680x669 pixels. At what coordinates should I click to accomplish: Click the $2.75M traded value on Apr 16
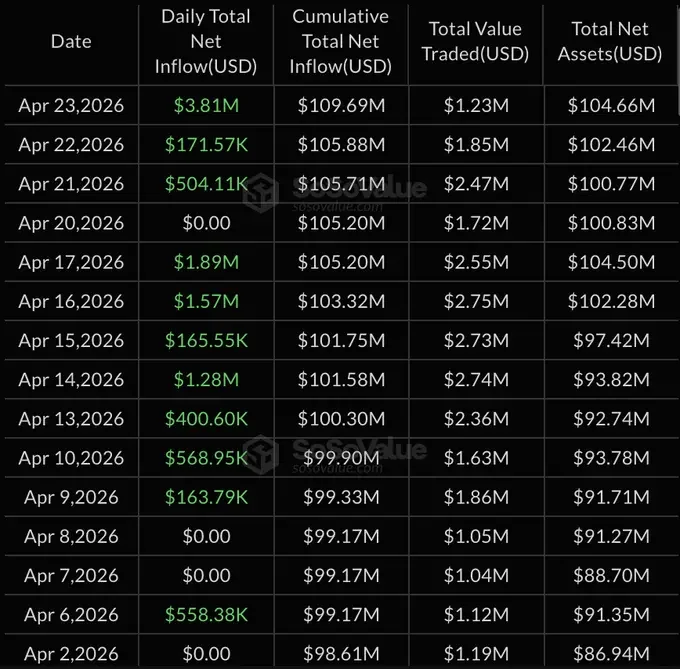476,301
